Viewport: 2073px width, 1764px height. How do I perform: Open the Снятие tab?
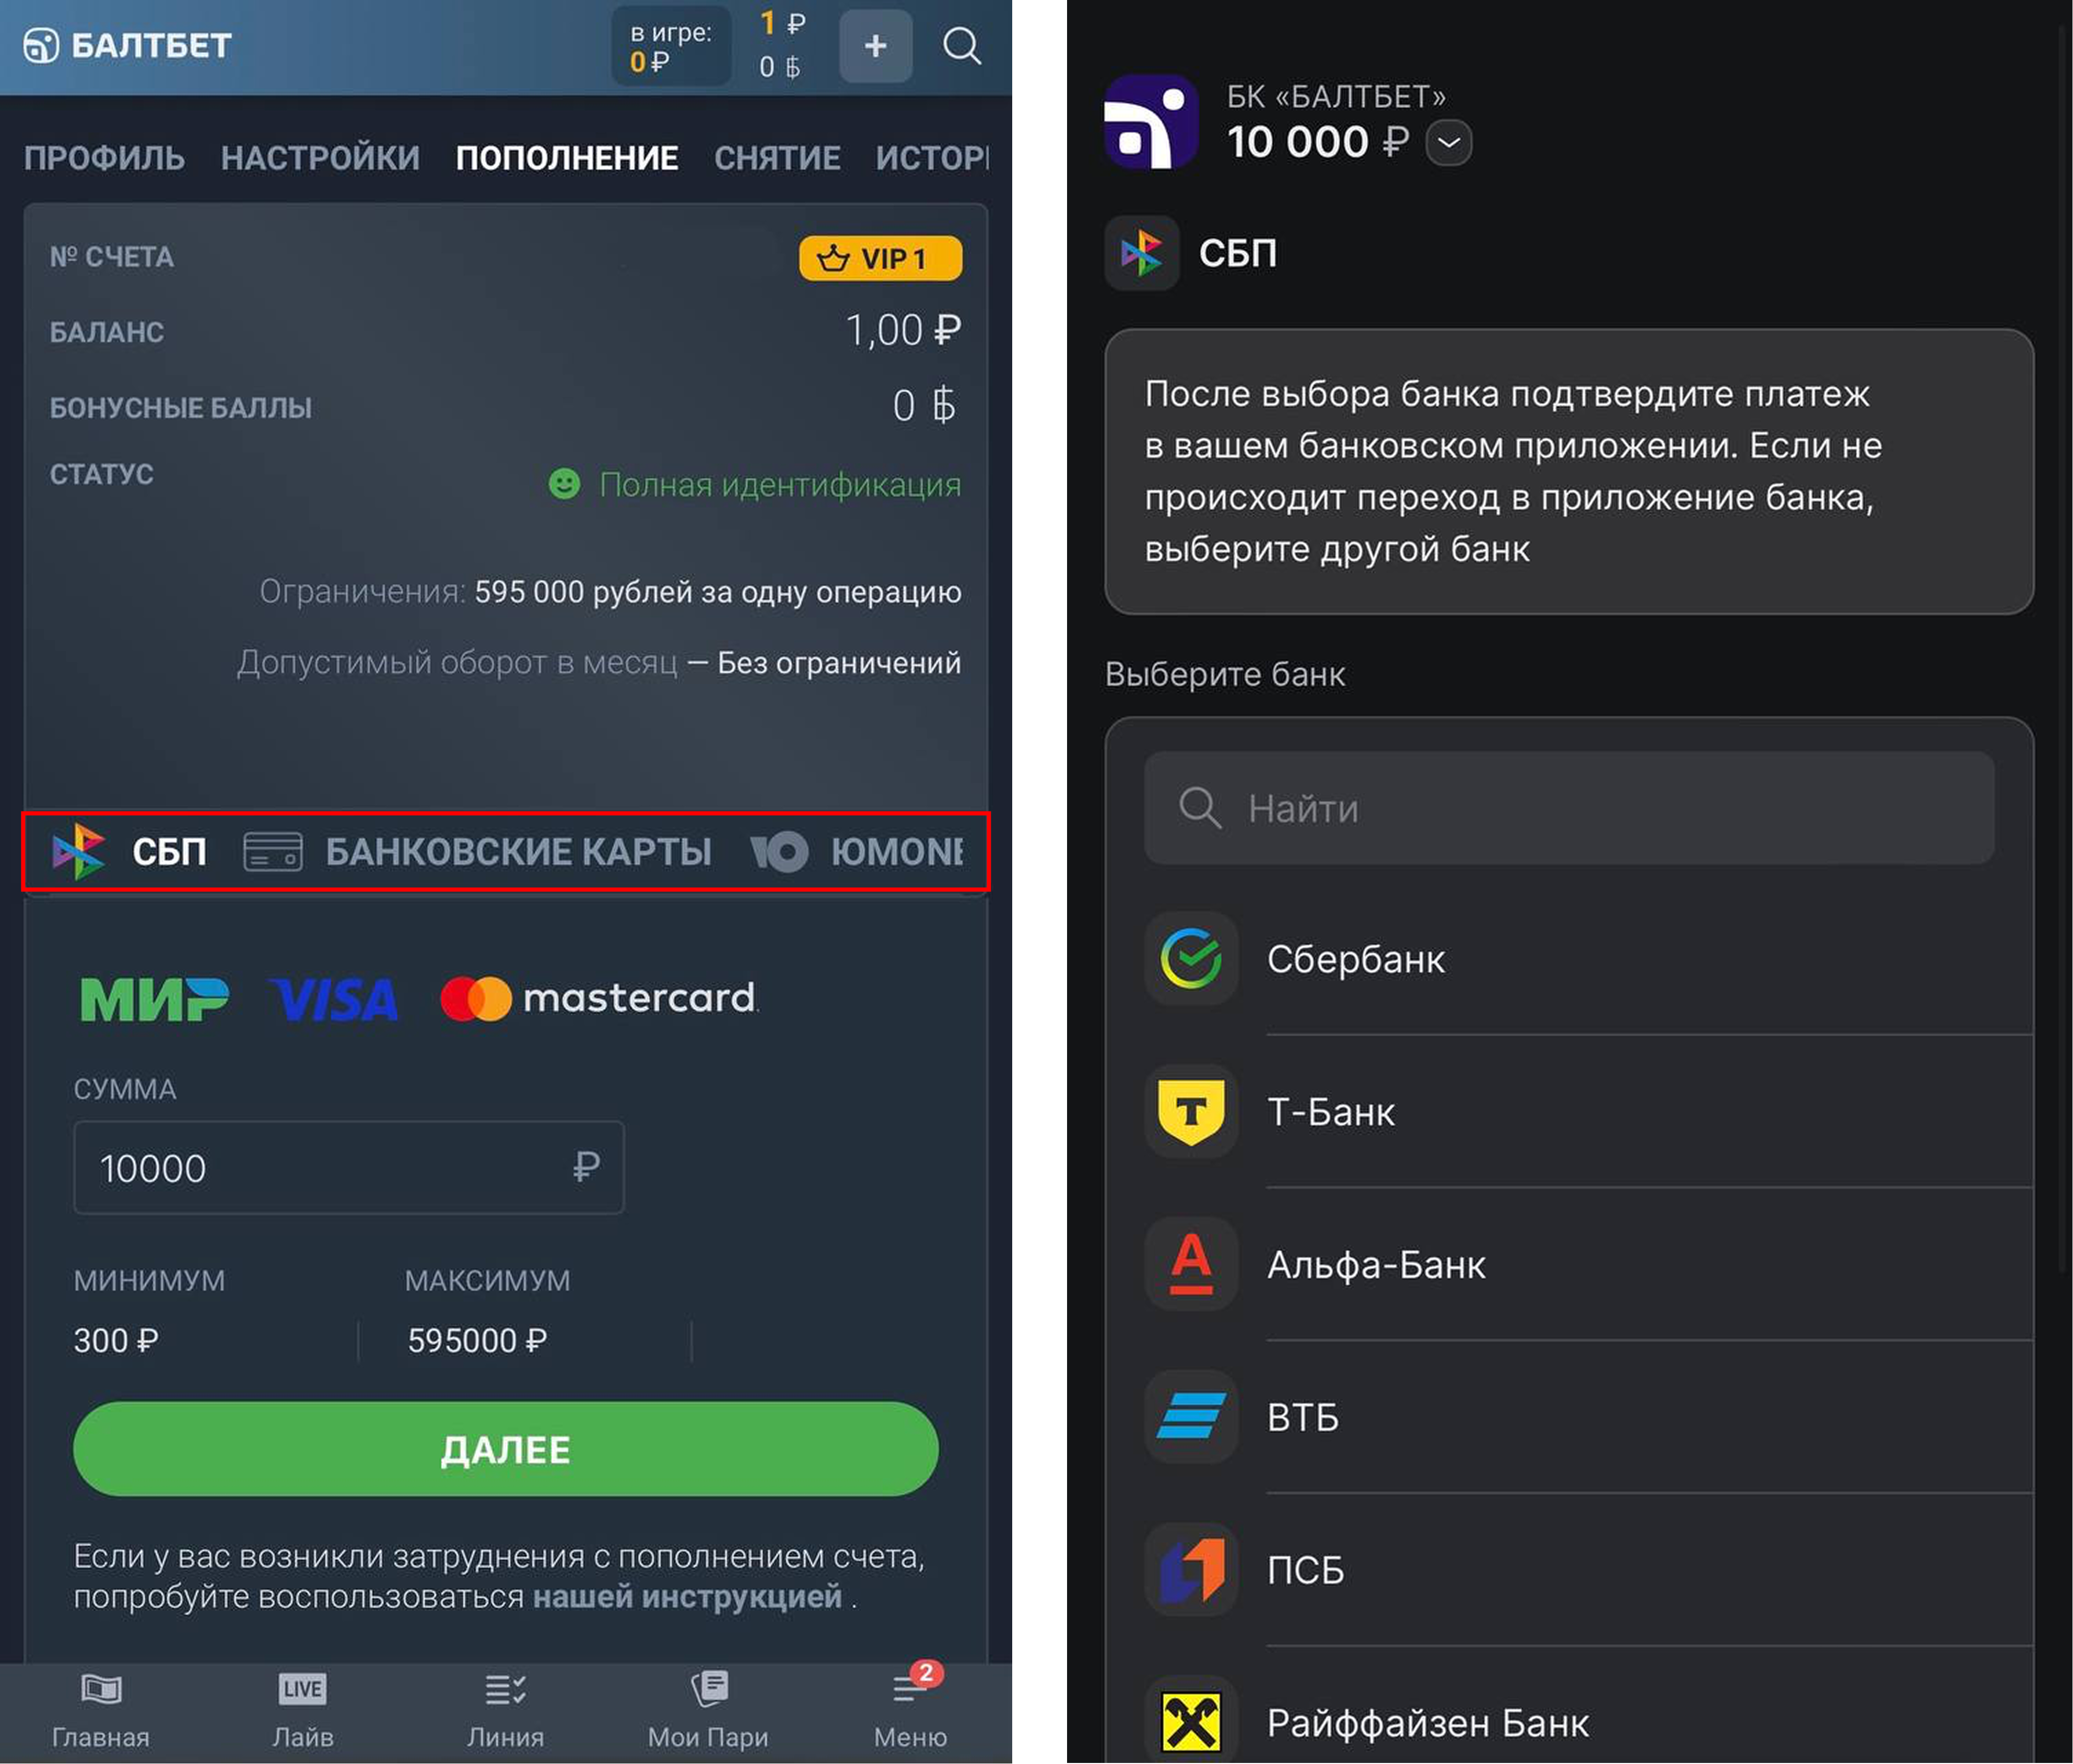pyautogui.click(x=776, y=158)
